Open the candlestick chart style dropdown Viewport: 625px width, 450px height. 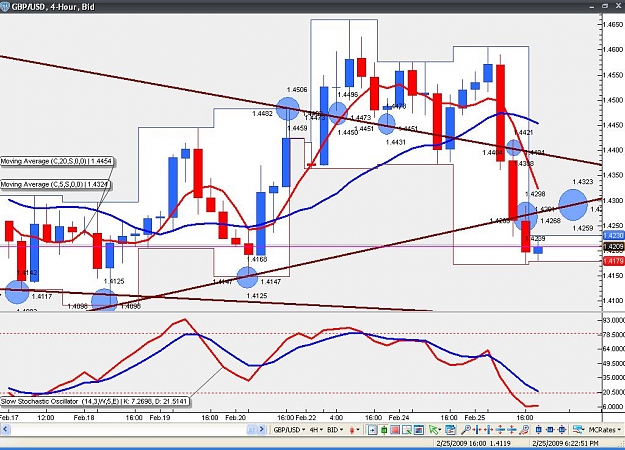[x=354, y=430]
